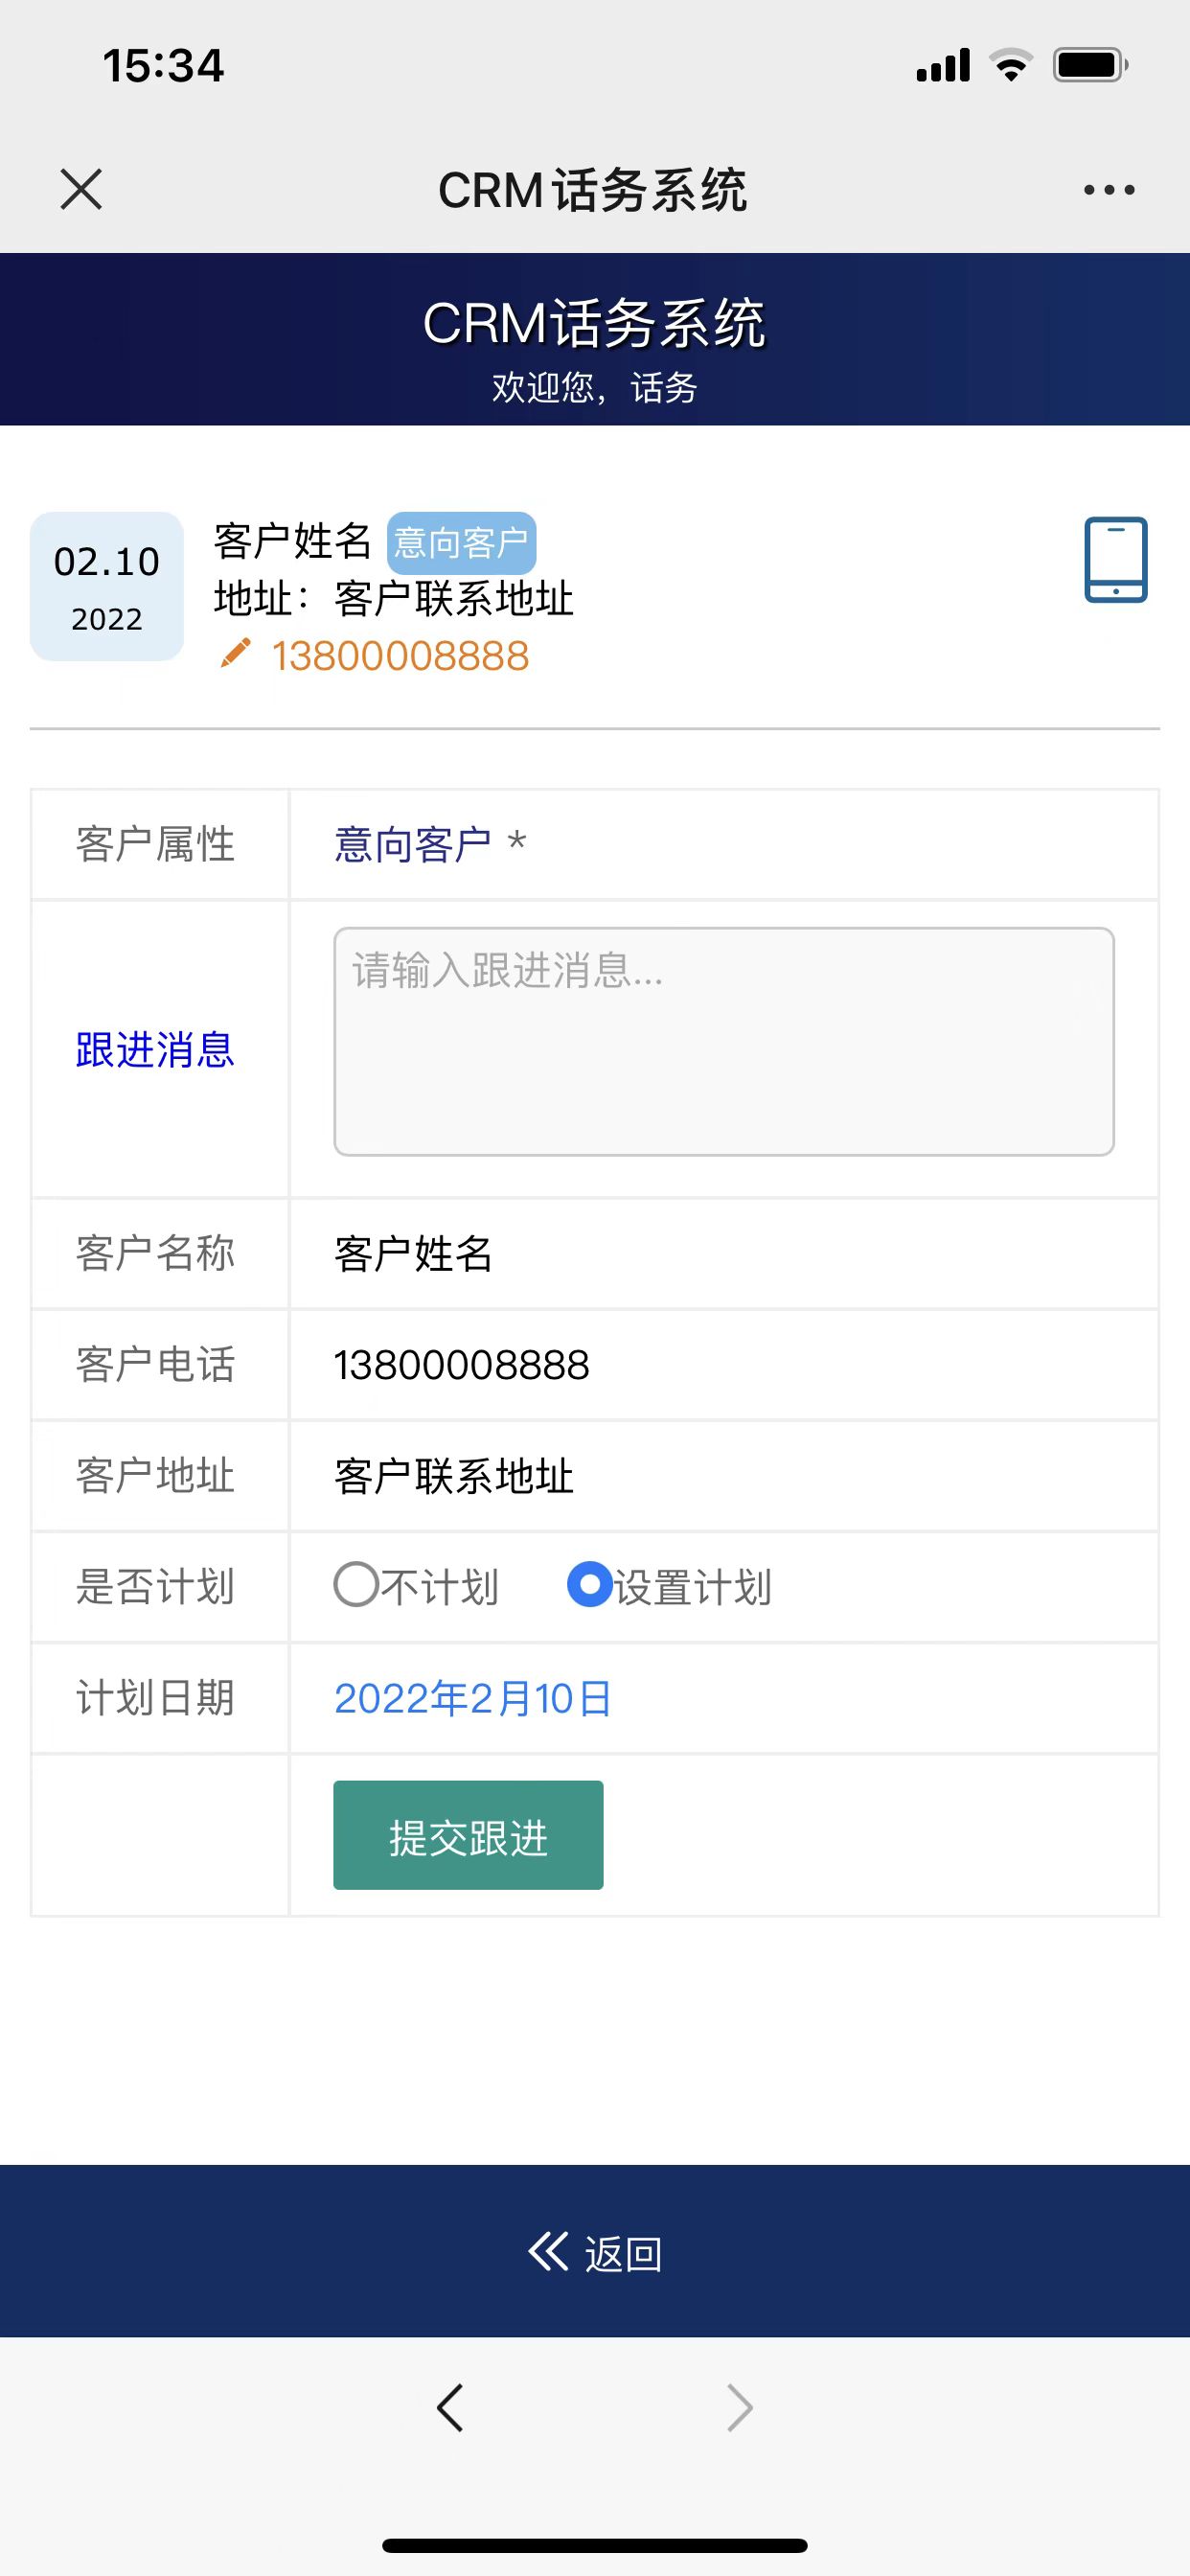1190x2576 pixels.
Task: Focus the 跟进消息 text area
Action: click(723, 1041)
